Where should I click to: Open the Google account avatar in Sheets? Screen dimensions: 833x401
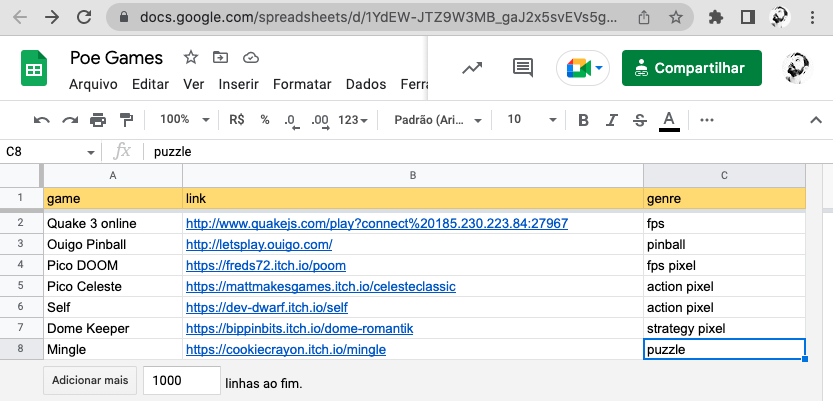pos(797,68)
